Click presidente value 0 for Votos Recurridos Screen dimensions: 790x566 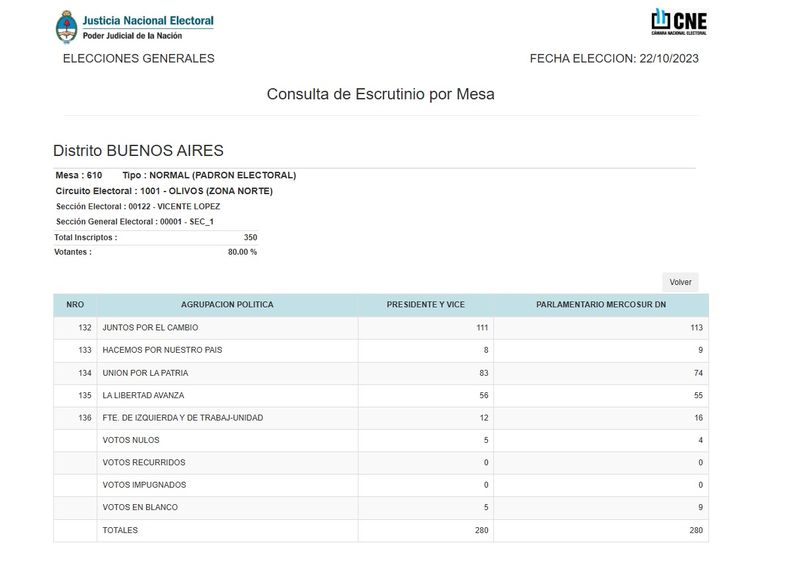pyautogui.click(x=486, y=462)
